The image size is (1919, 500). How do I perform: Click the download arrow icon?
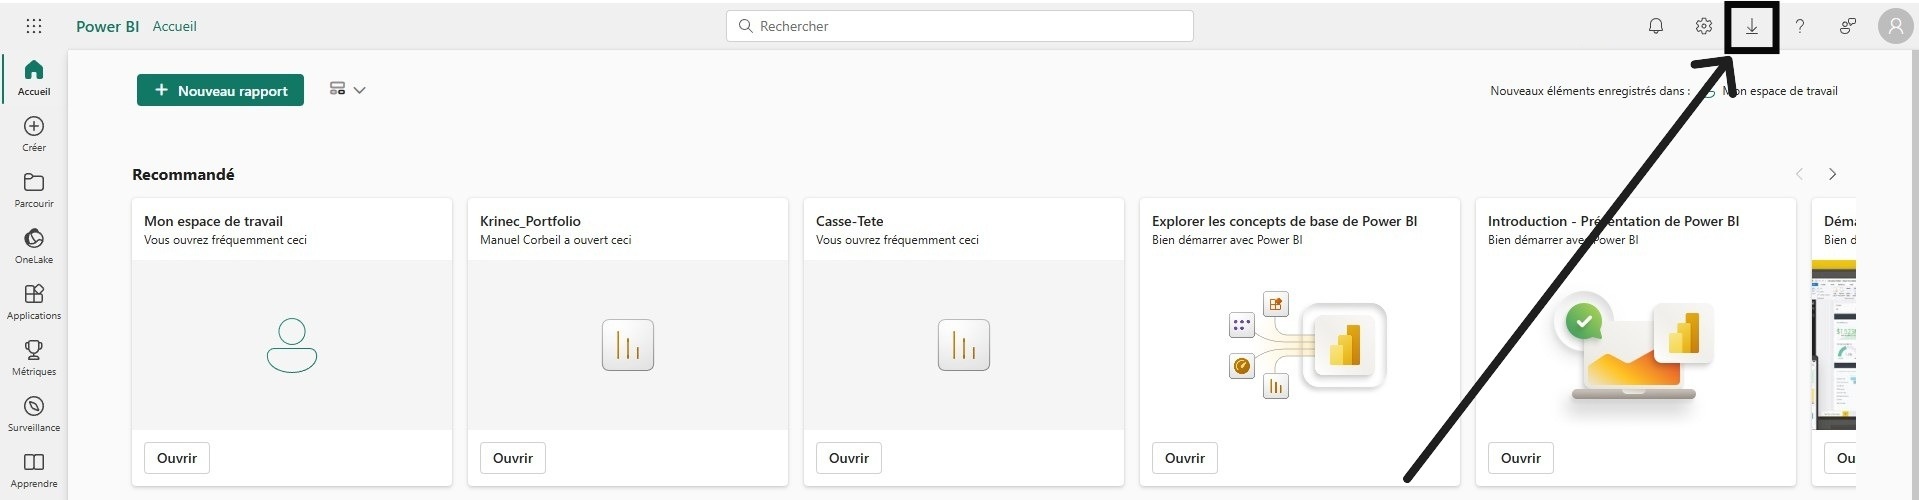pyautogui.click(x=1752, y=27)
